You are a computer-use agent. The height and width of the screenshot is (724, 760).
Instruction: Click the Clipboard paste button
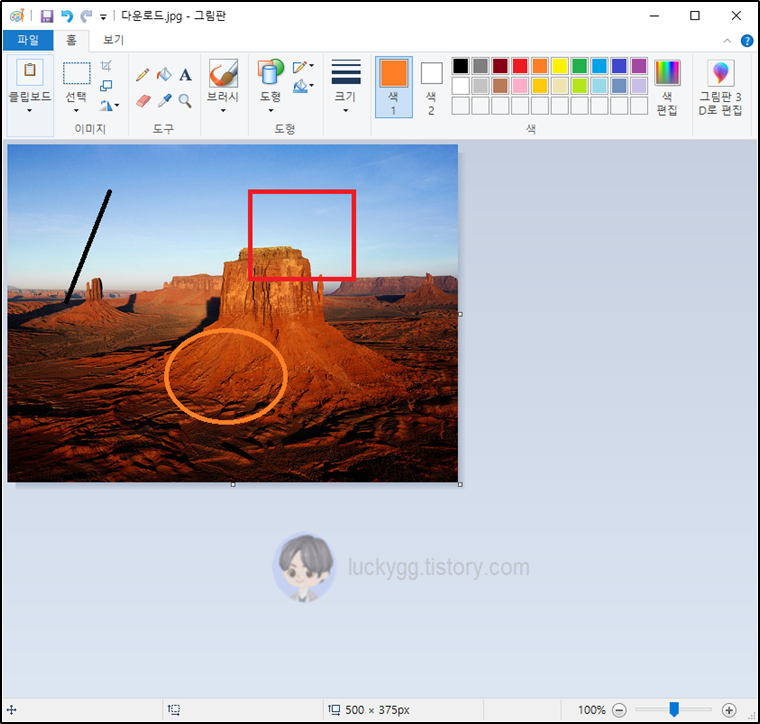tap(30, 72)
